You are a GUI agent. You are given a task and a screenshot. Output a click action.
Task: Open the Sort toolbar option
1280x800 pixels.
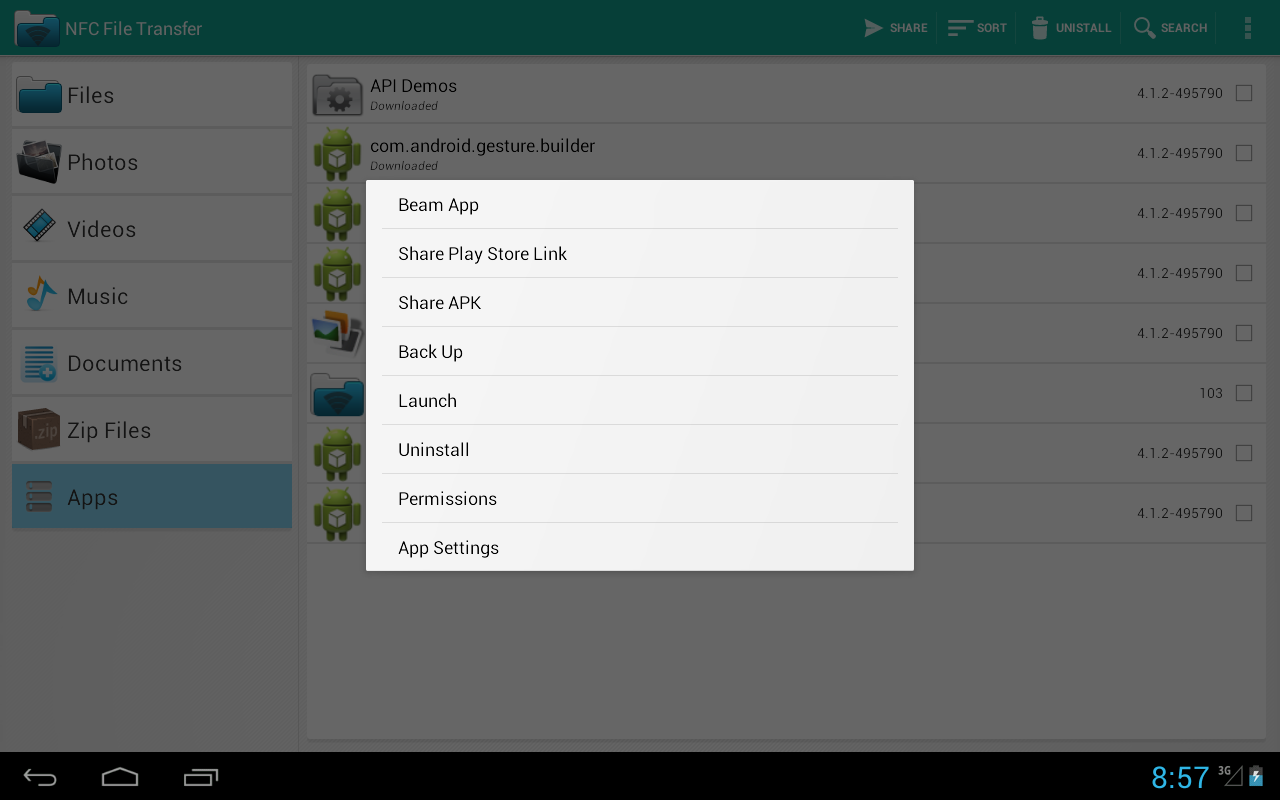tap(977, 28)
